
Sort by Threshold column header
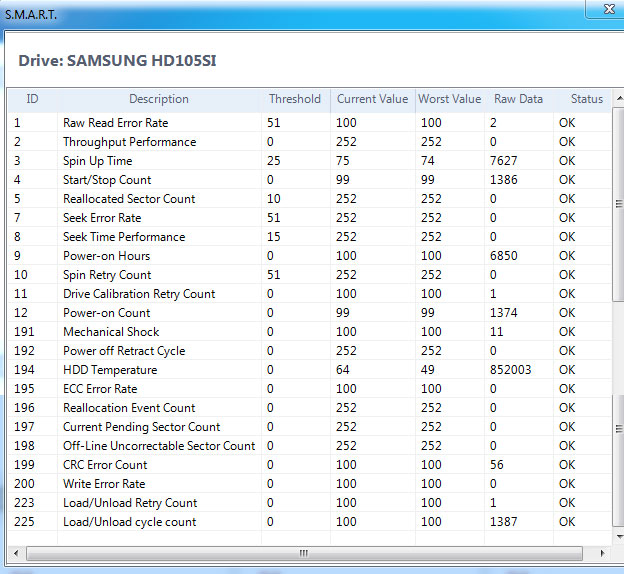tap(295, 99)
